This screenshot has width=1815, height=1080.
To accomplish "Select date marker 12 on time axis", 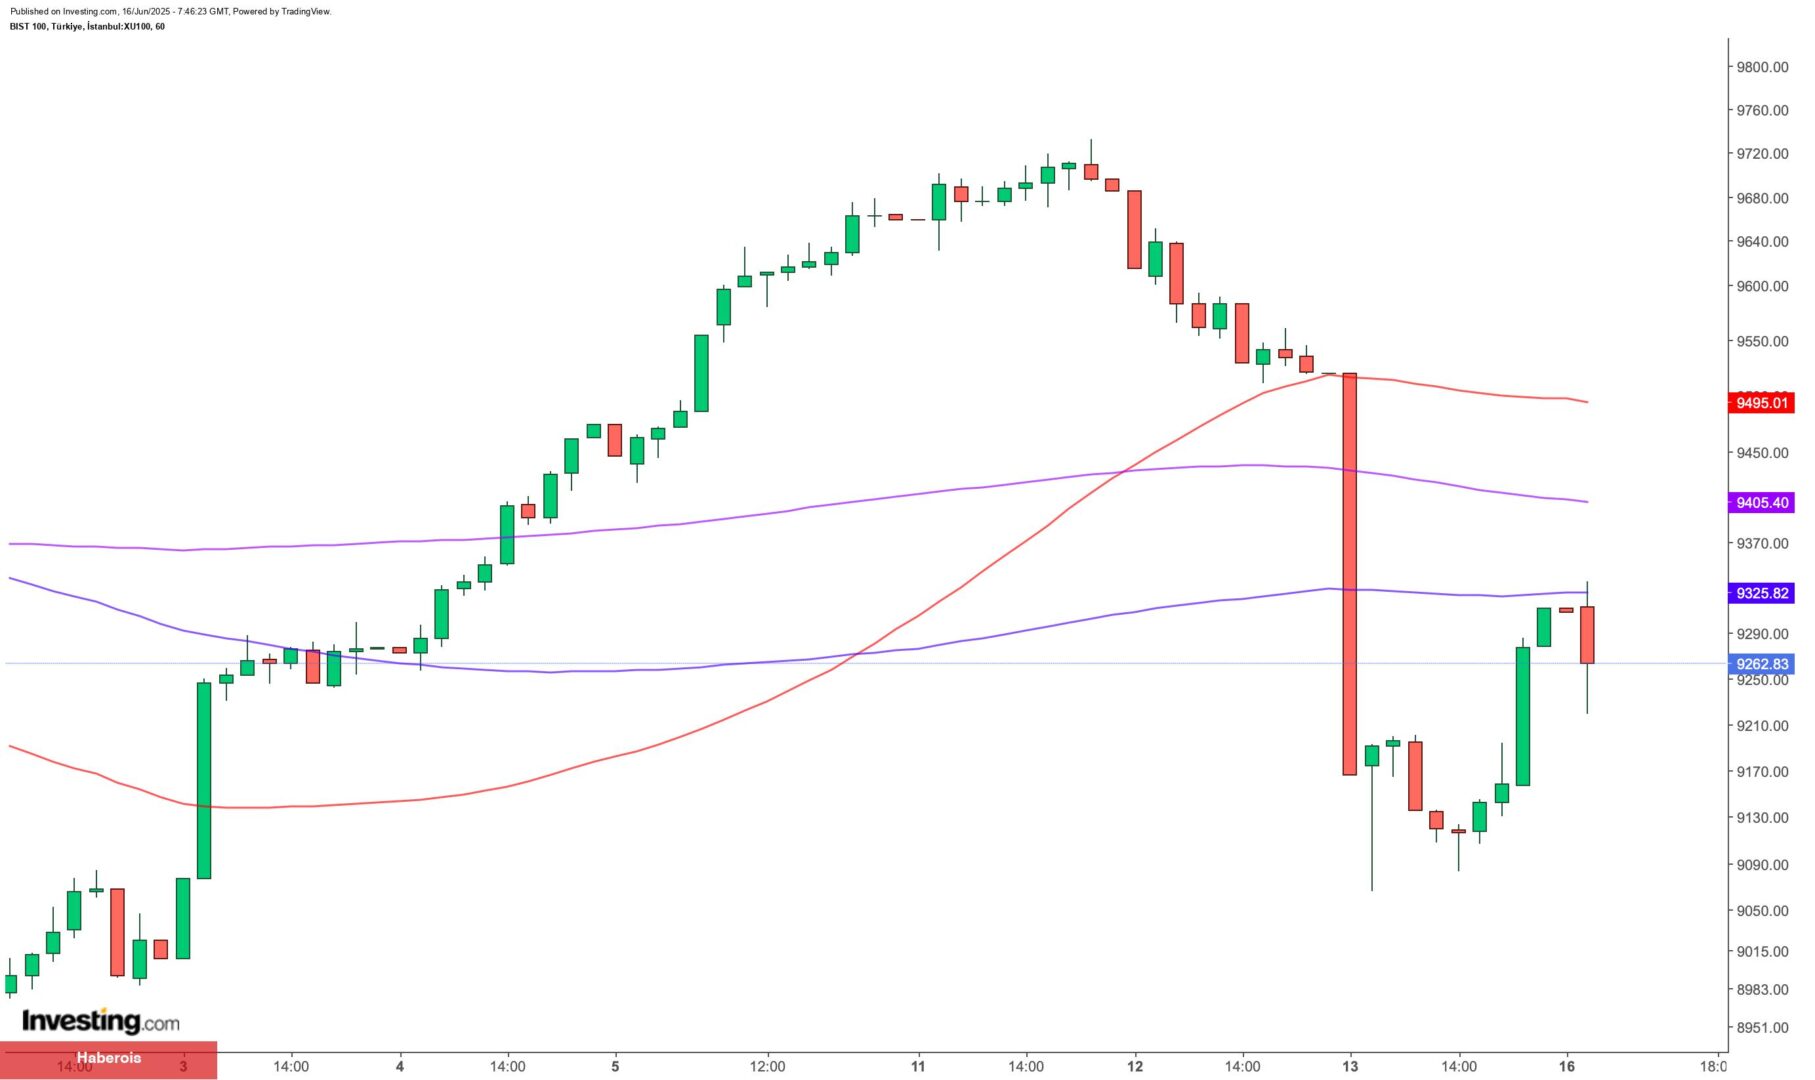I will tap(1134, 1066).
